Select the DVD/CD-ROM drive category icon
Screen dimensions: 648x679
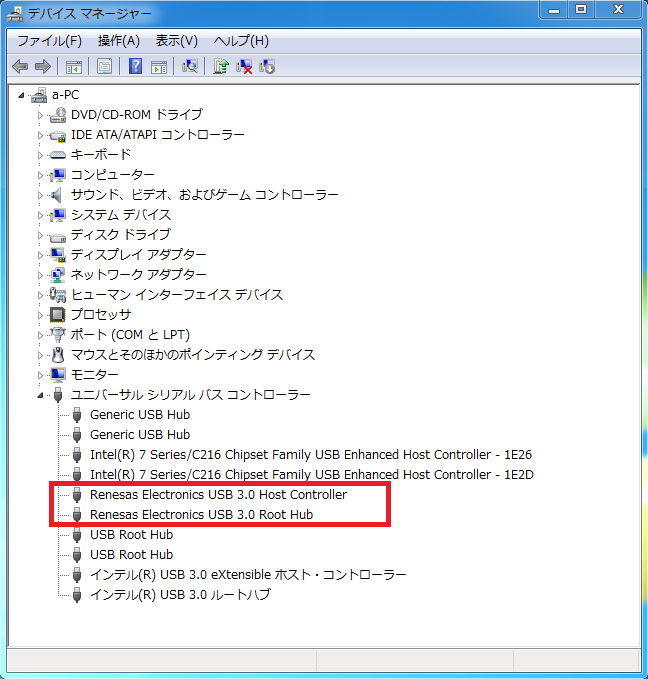tap(58, 115)
